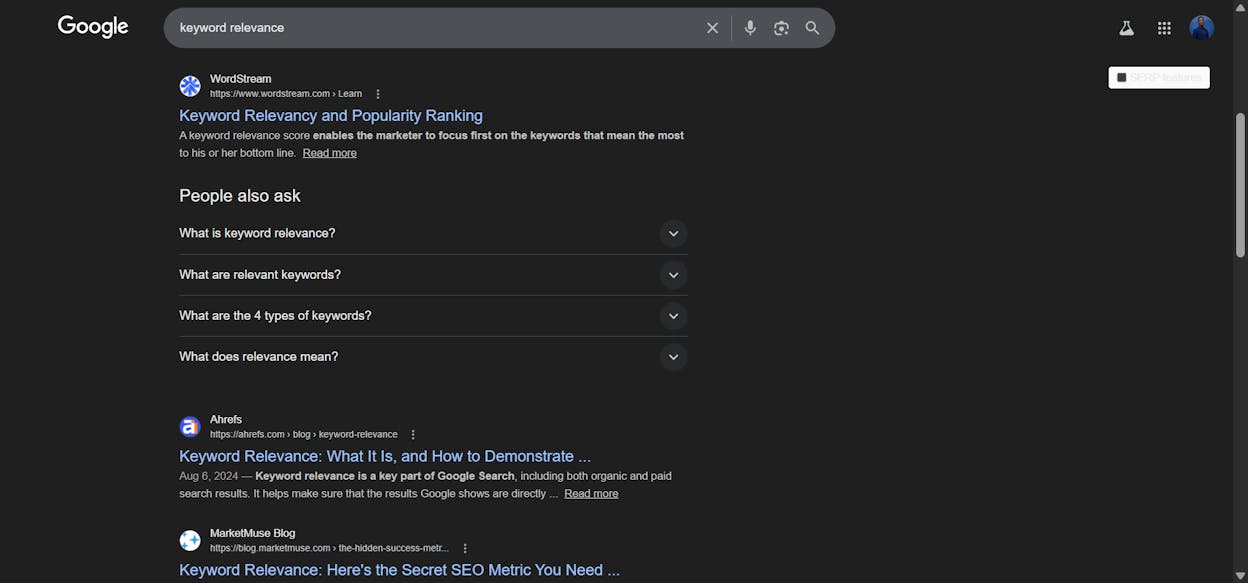Expand "What are relevant keywords?" question
Viewport: 1248px width, 583px height.
point(433,274)
